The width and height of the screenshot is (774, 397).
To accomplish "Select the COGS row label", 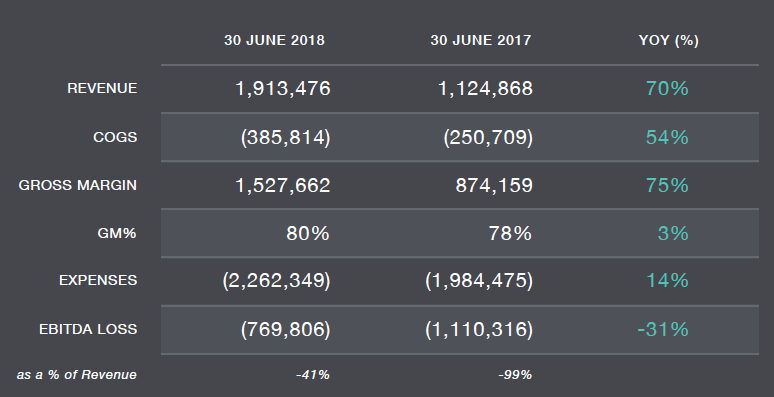I will [x=115, y=137].
